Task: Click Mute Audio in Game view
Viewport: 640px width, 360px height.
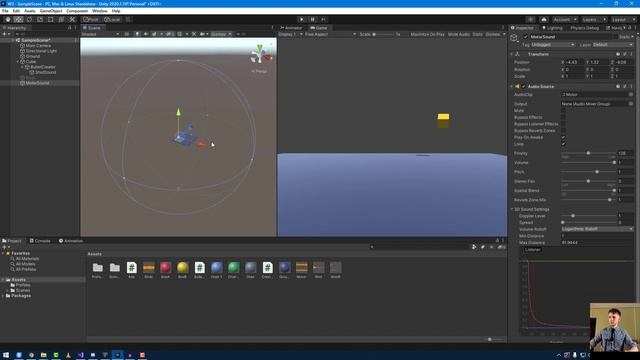Action: pos(459,34)
